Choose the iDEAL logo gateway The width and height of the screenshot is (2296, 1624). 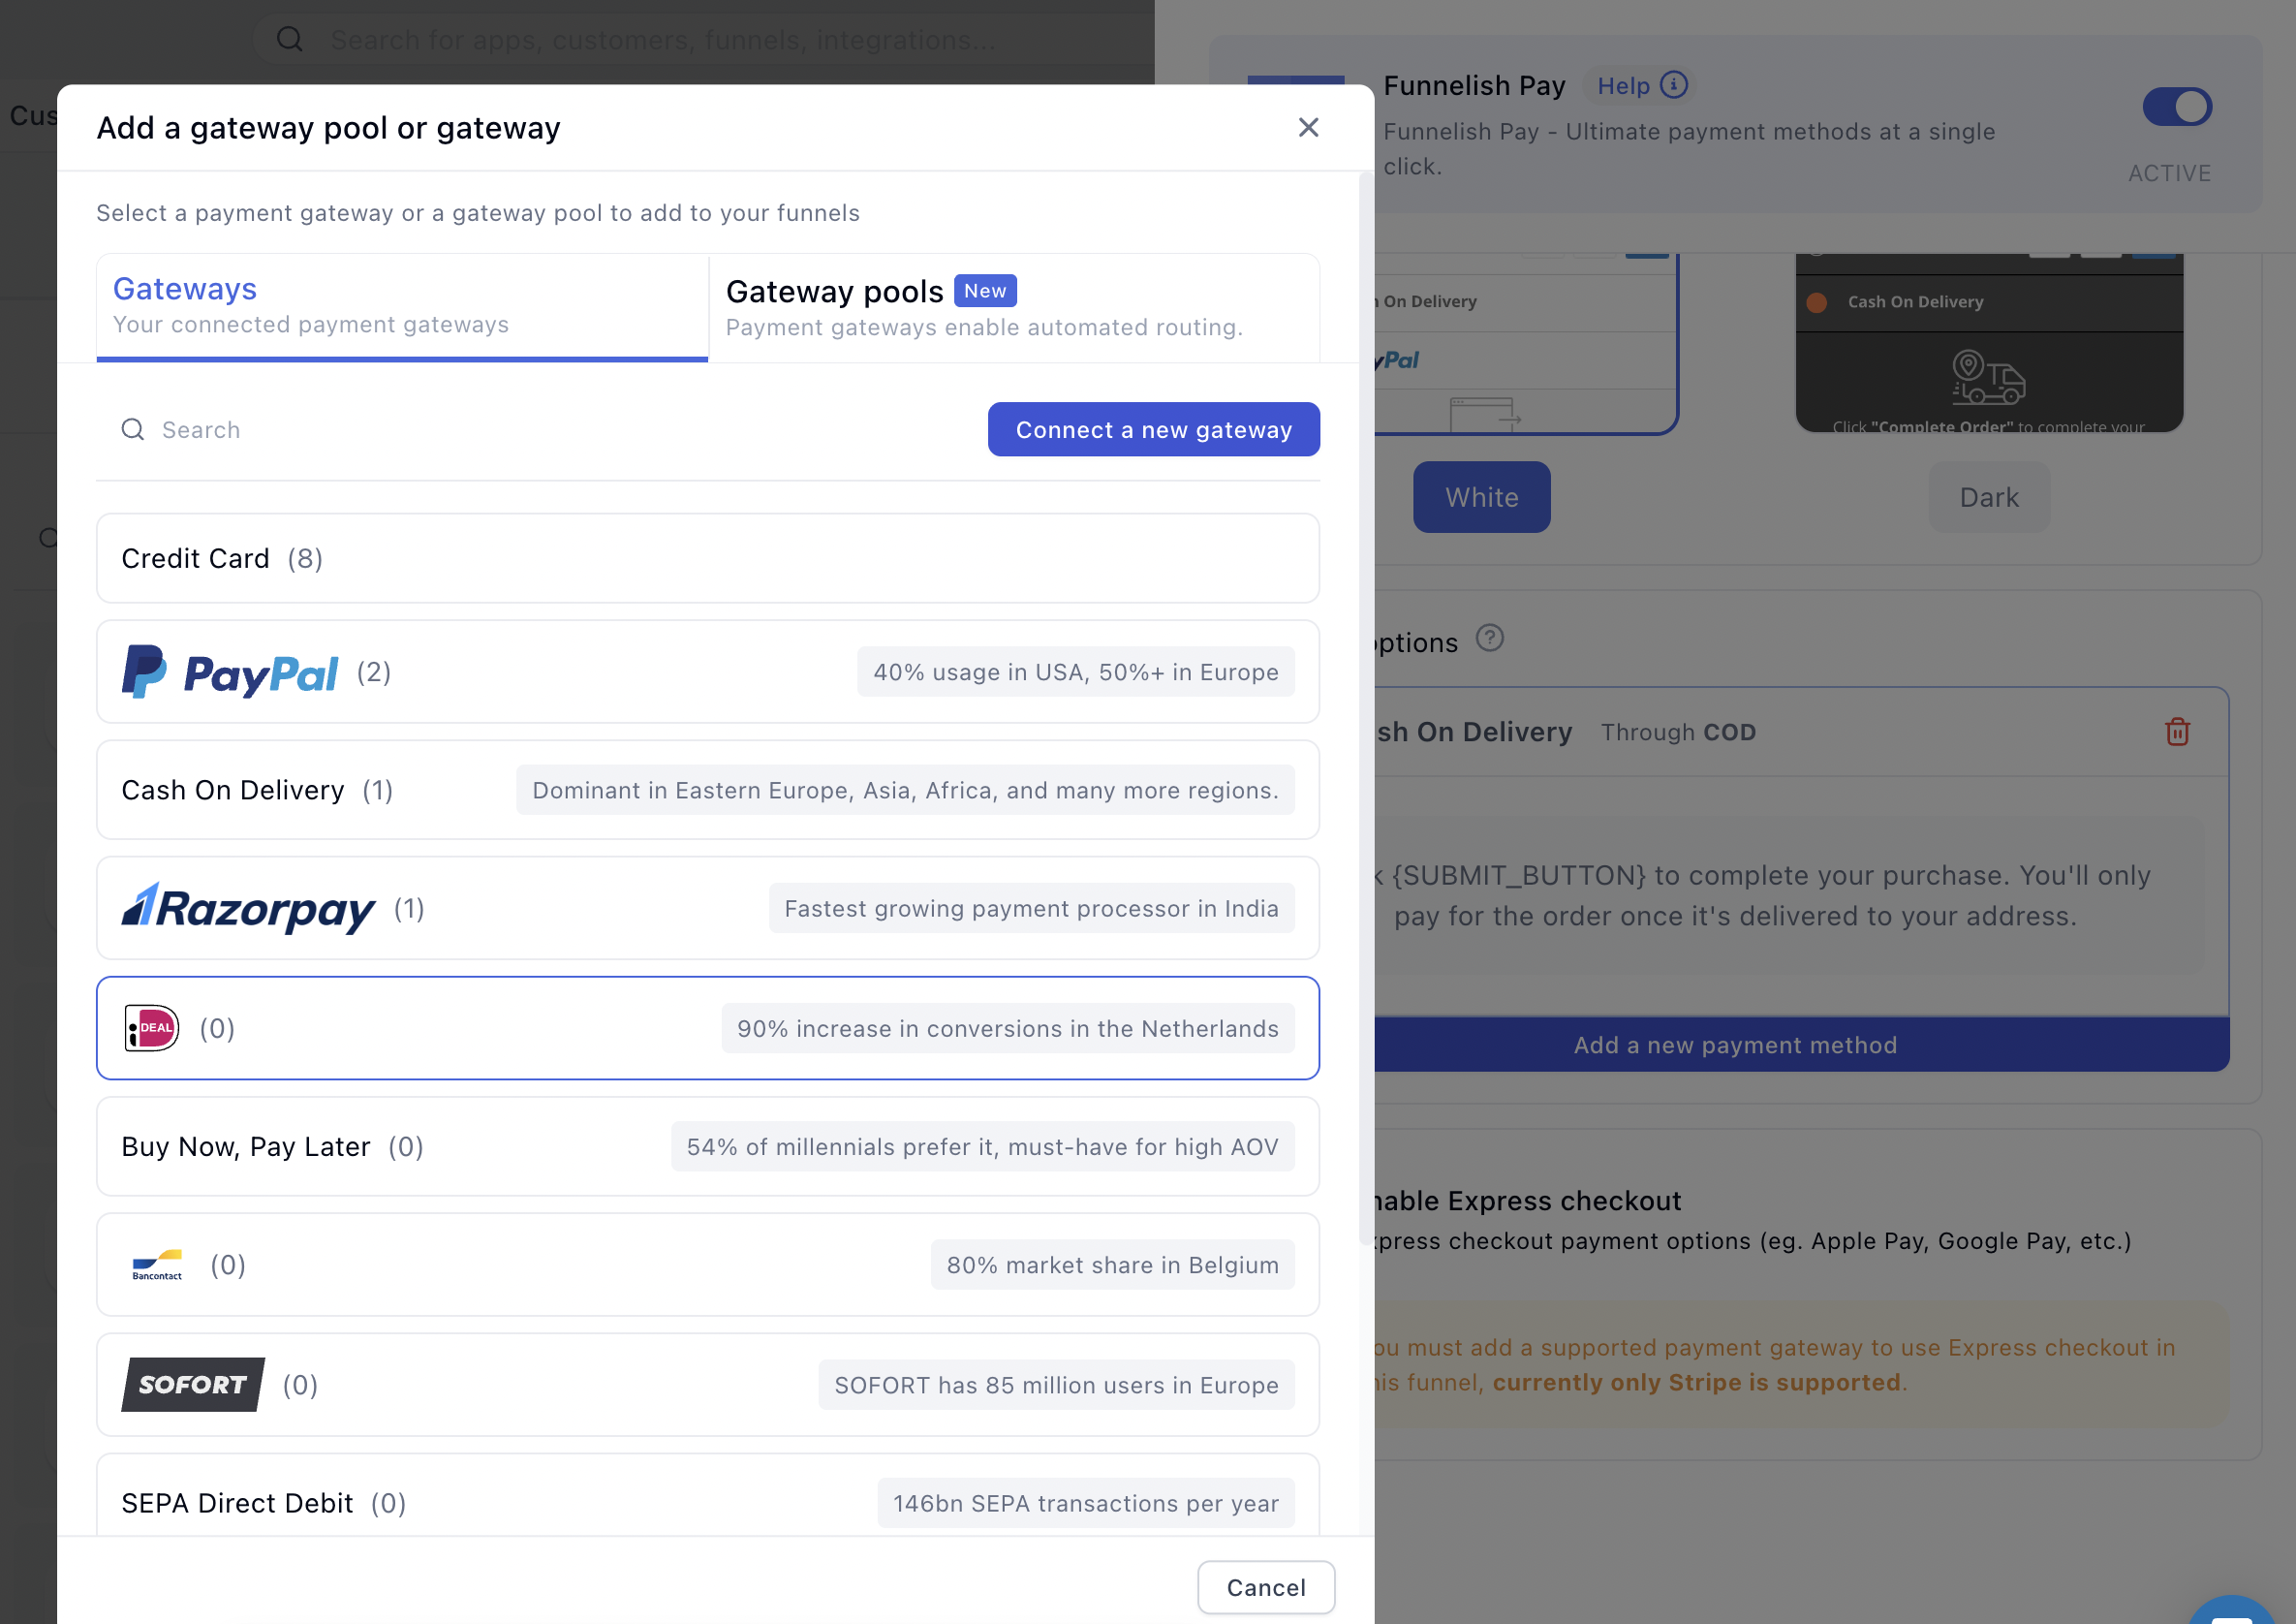point(152,1028)
